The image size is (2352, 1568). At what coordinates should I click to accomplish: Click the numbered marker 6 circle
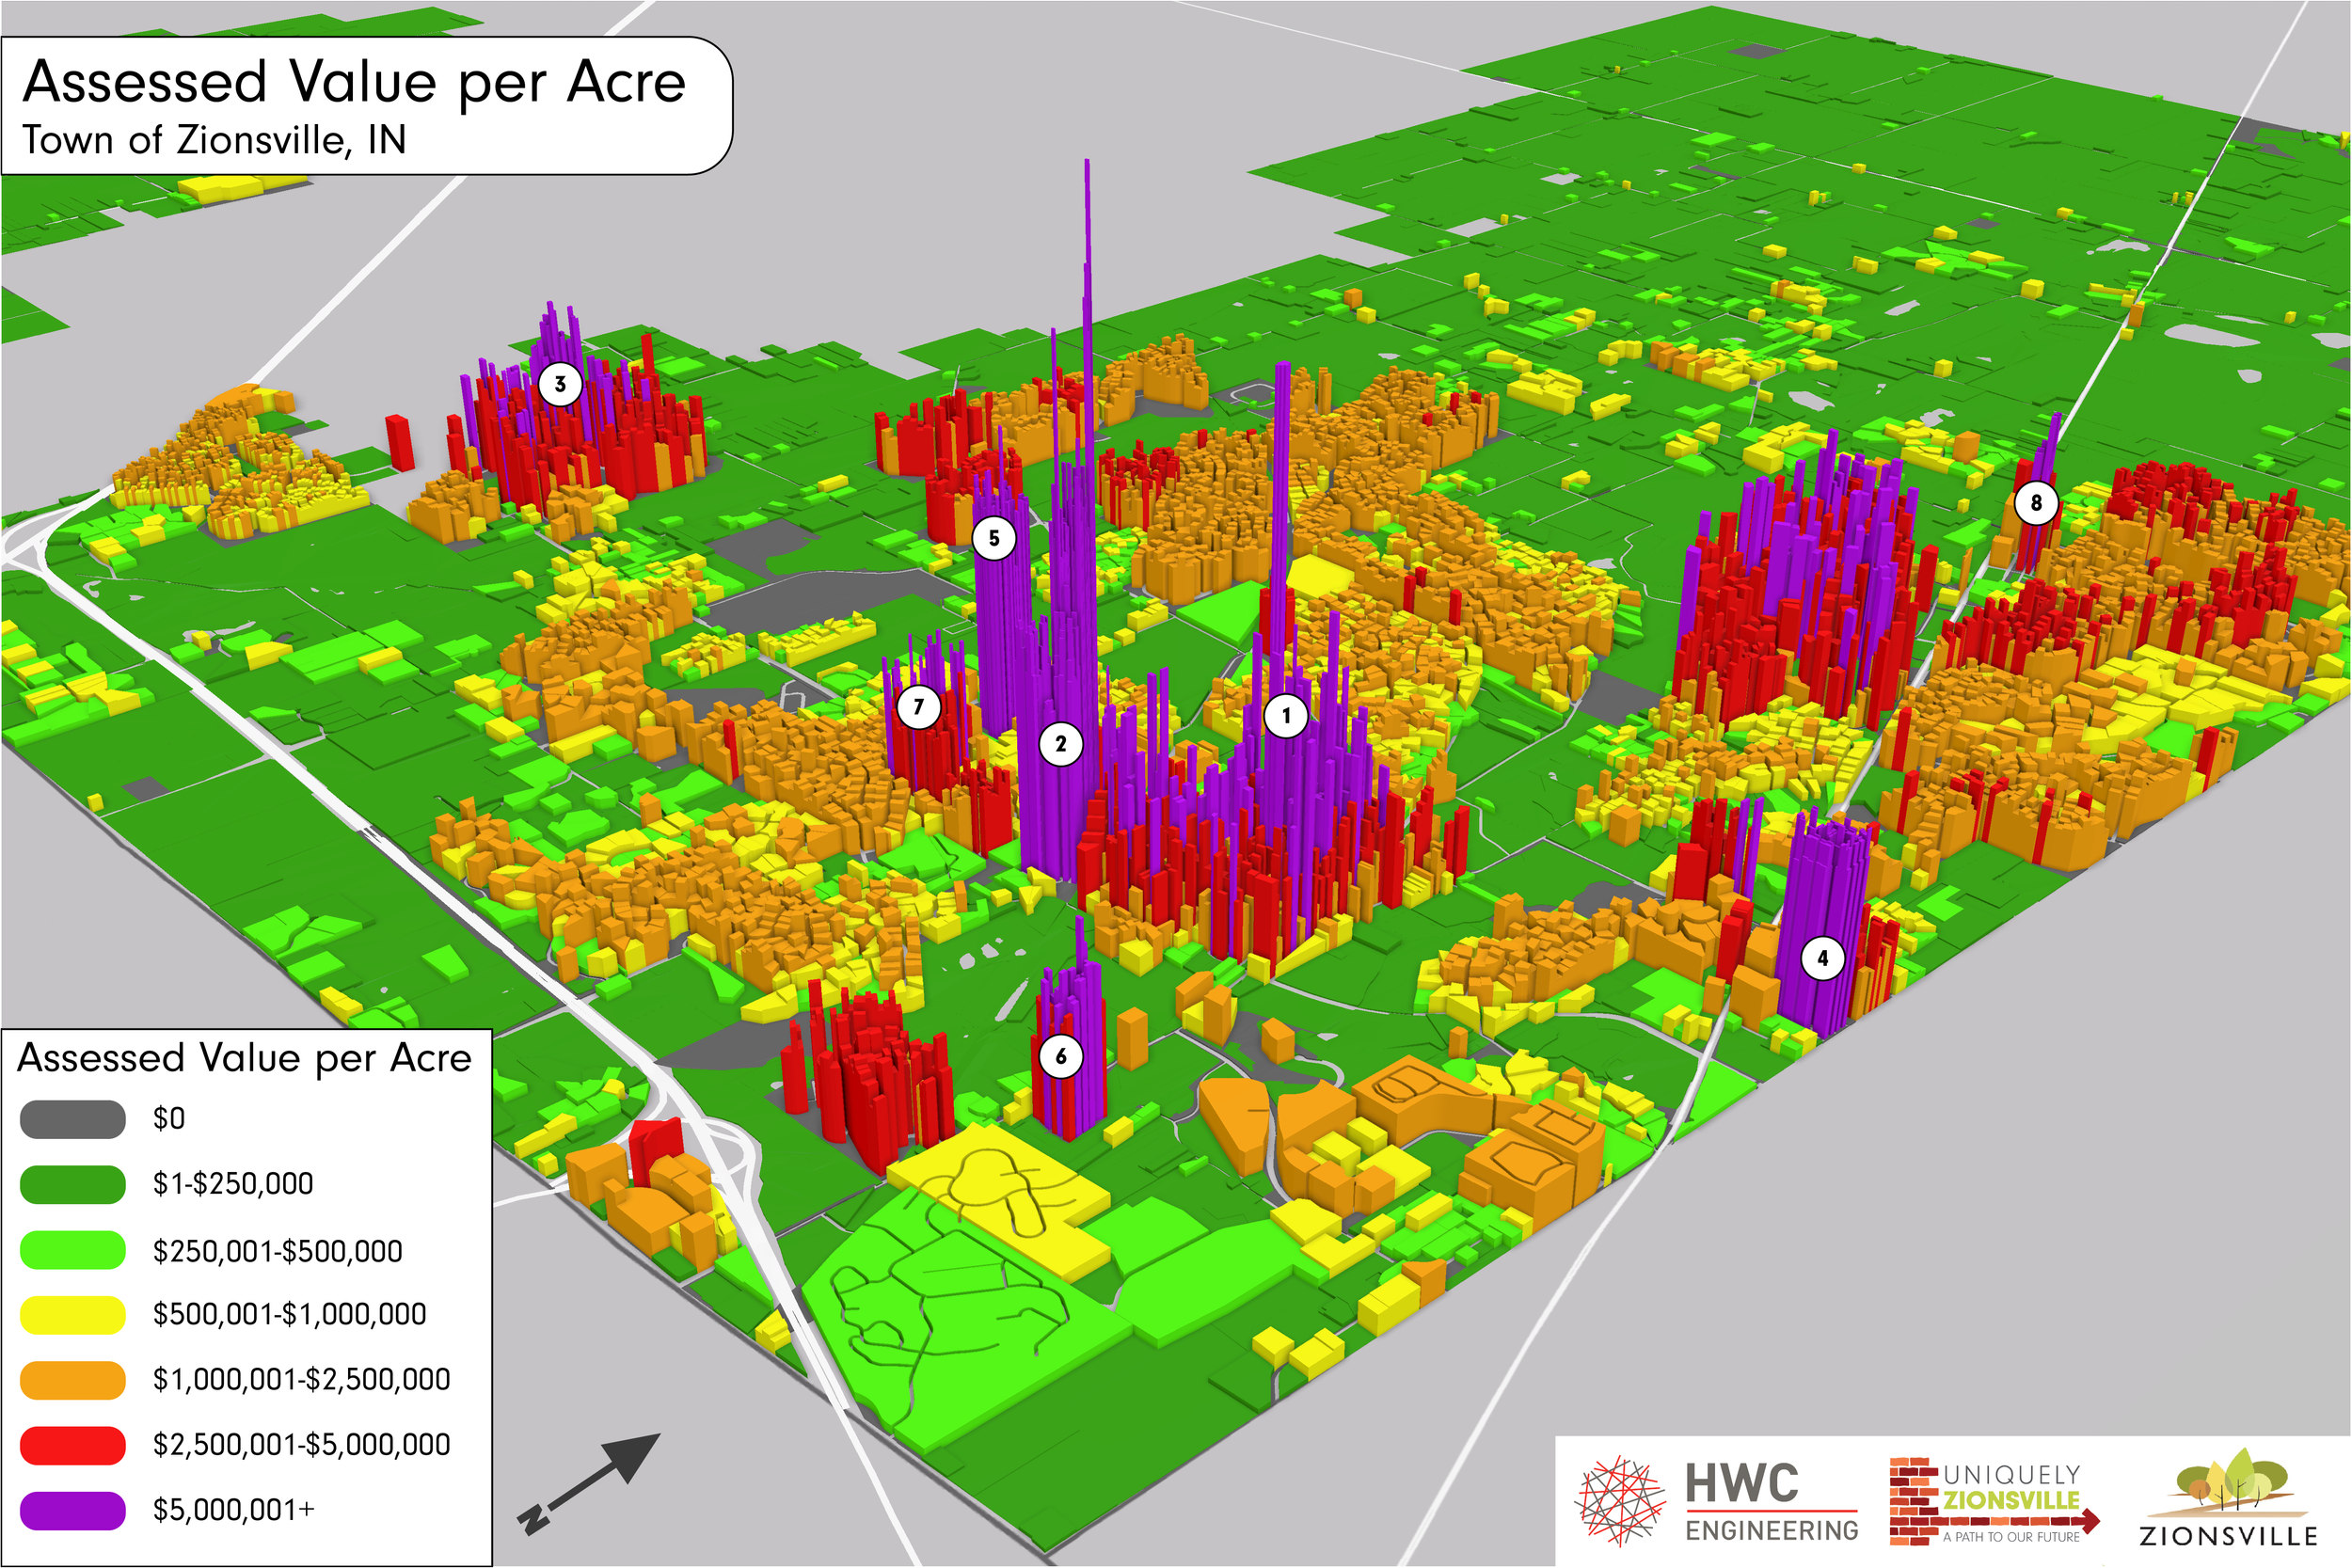point(1061,1056)
